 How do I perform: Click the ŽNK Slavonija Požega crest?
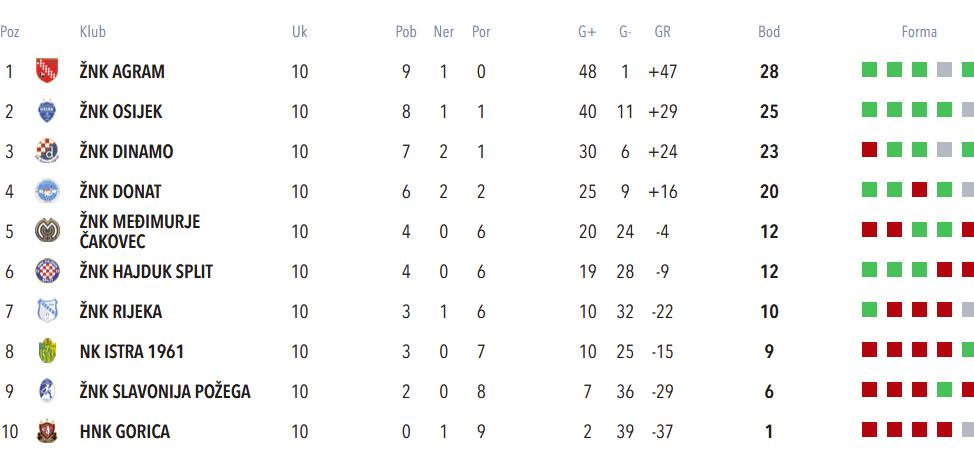pyautogui.click(x=47, y=391)
